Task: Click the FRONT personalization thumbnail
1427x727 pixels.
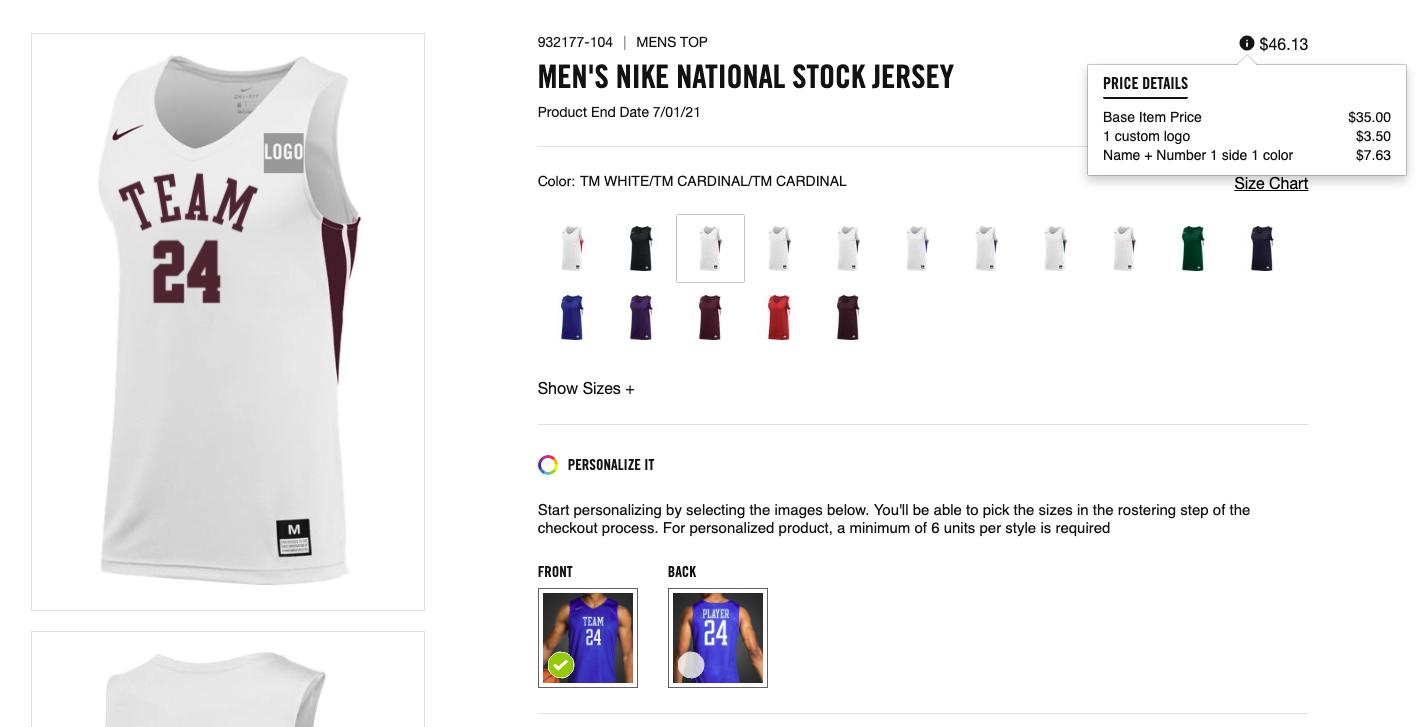Action: point(588,636)
